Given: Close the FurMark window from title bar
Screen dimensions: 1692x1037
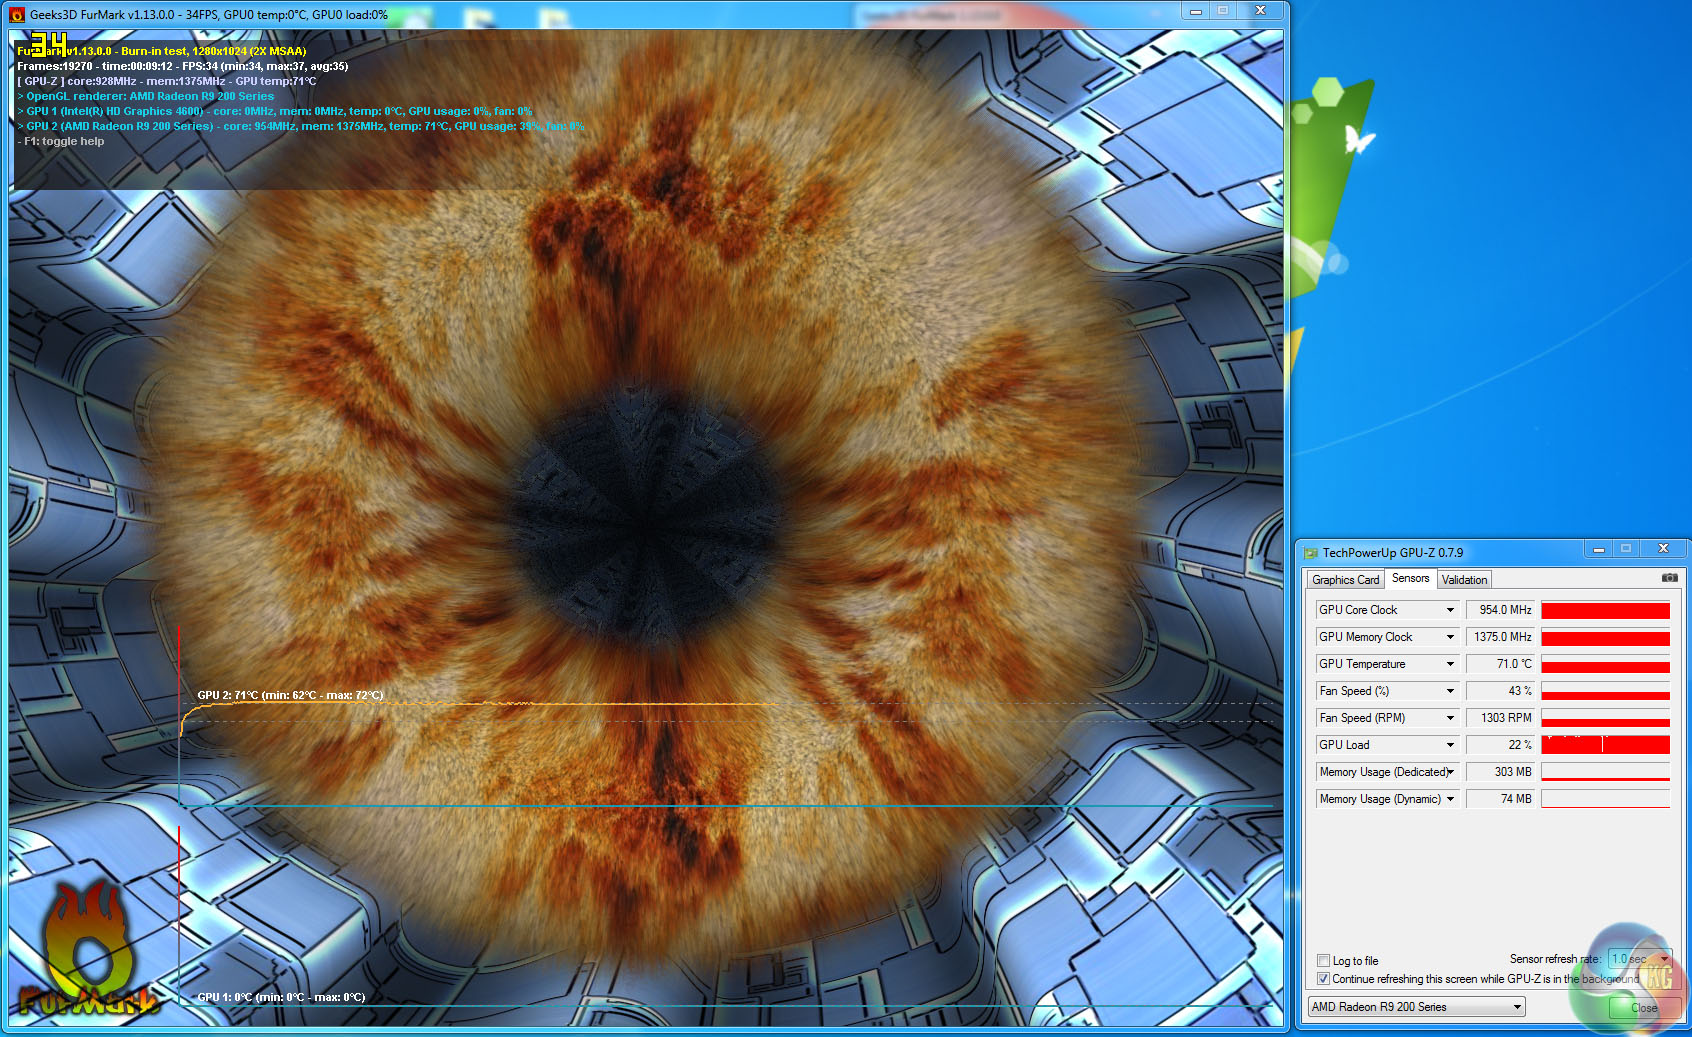Looking at the screenshot, I should tap(1260, 11).
